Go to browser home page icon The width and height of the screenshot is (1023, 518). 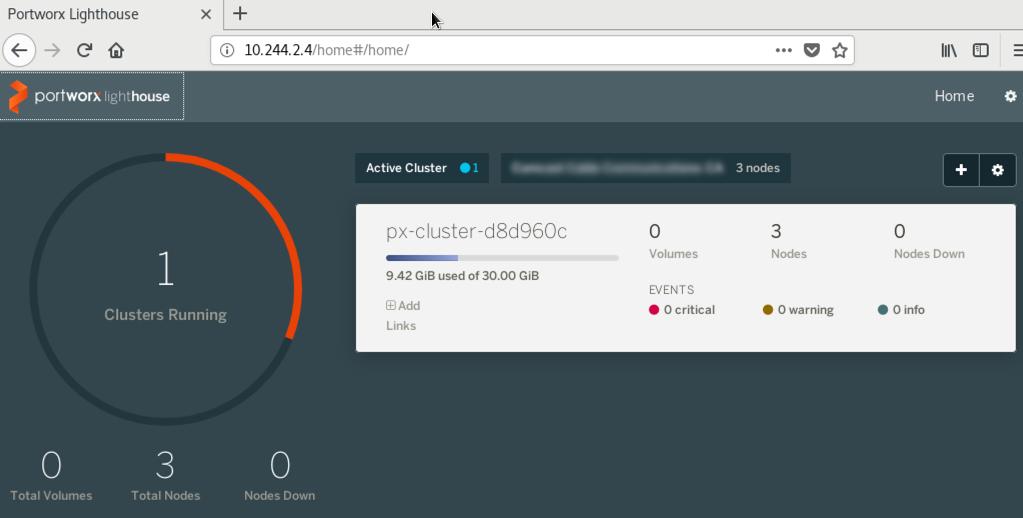click(116, 50)
